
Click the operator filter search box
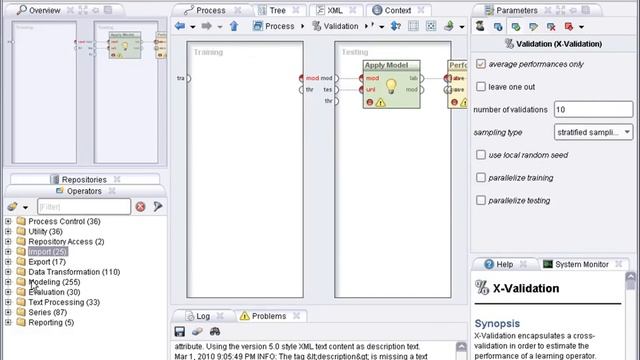pyautogui.click(x=84, y=207)
